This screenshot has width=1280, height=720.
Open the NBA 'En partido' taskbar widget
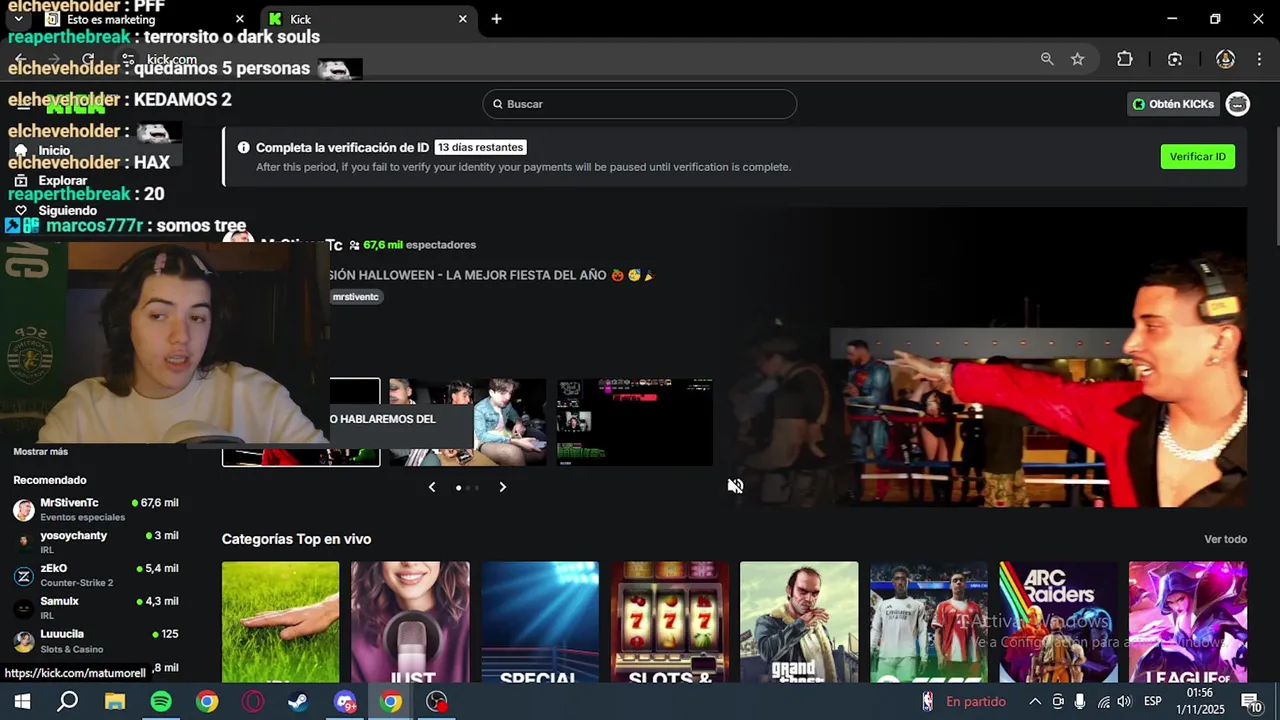pyautogui.click(x=963, y=702)
